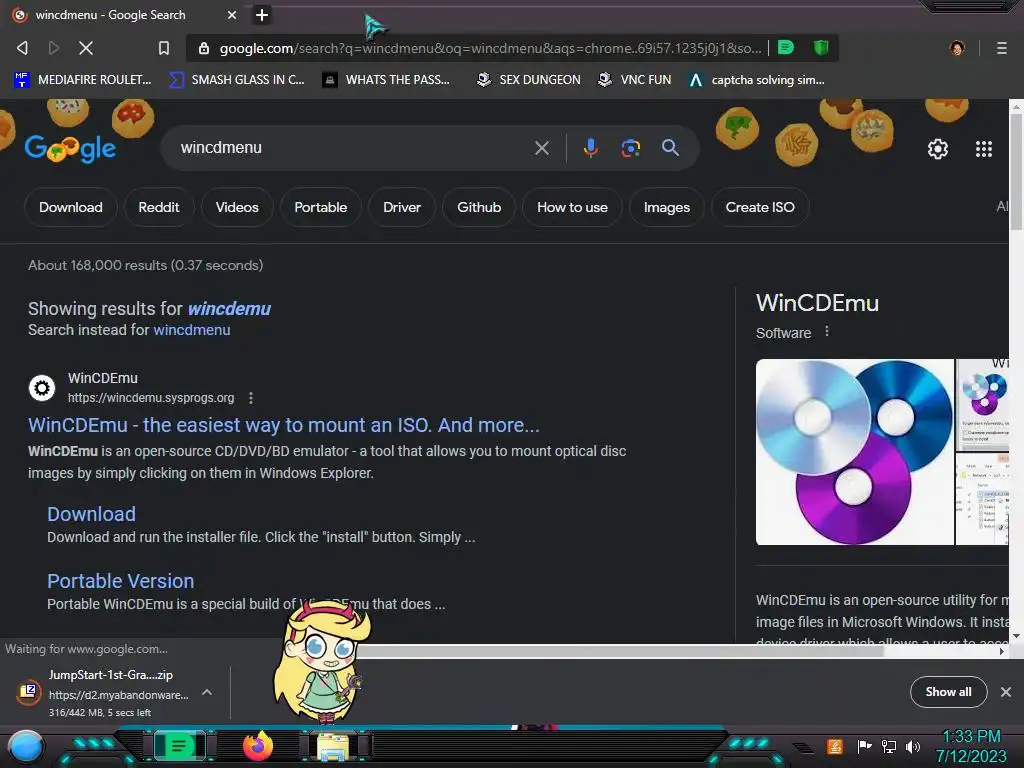The width and height of the screenshot is (1024, 768).
Task: Open the taskbar clock and date
Action: 971,746
